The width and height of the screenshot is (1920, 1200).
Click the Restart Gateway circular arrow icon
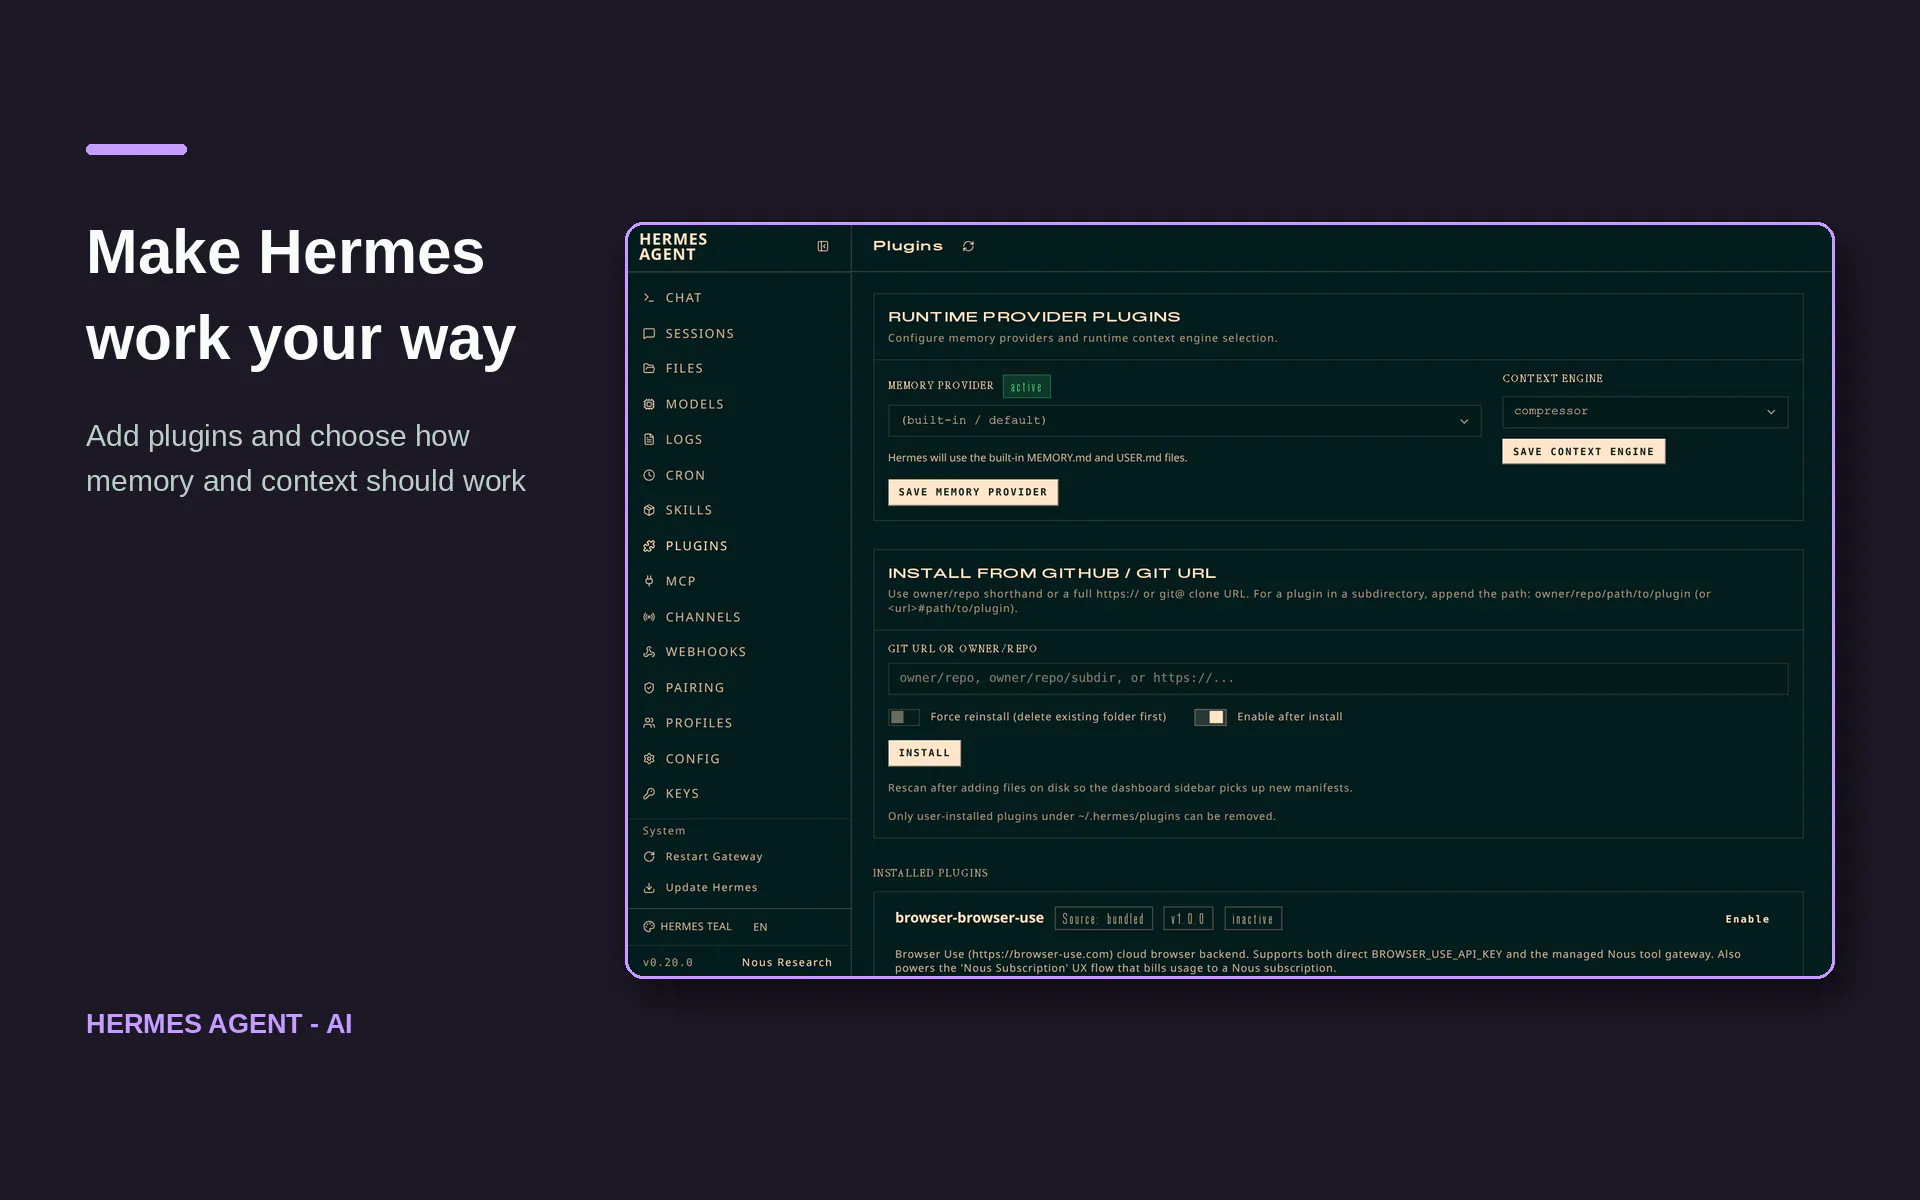(x=649, y=857)
